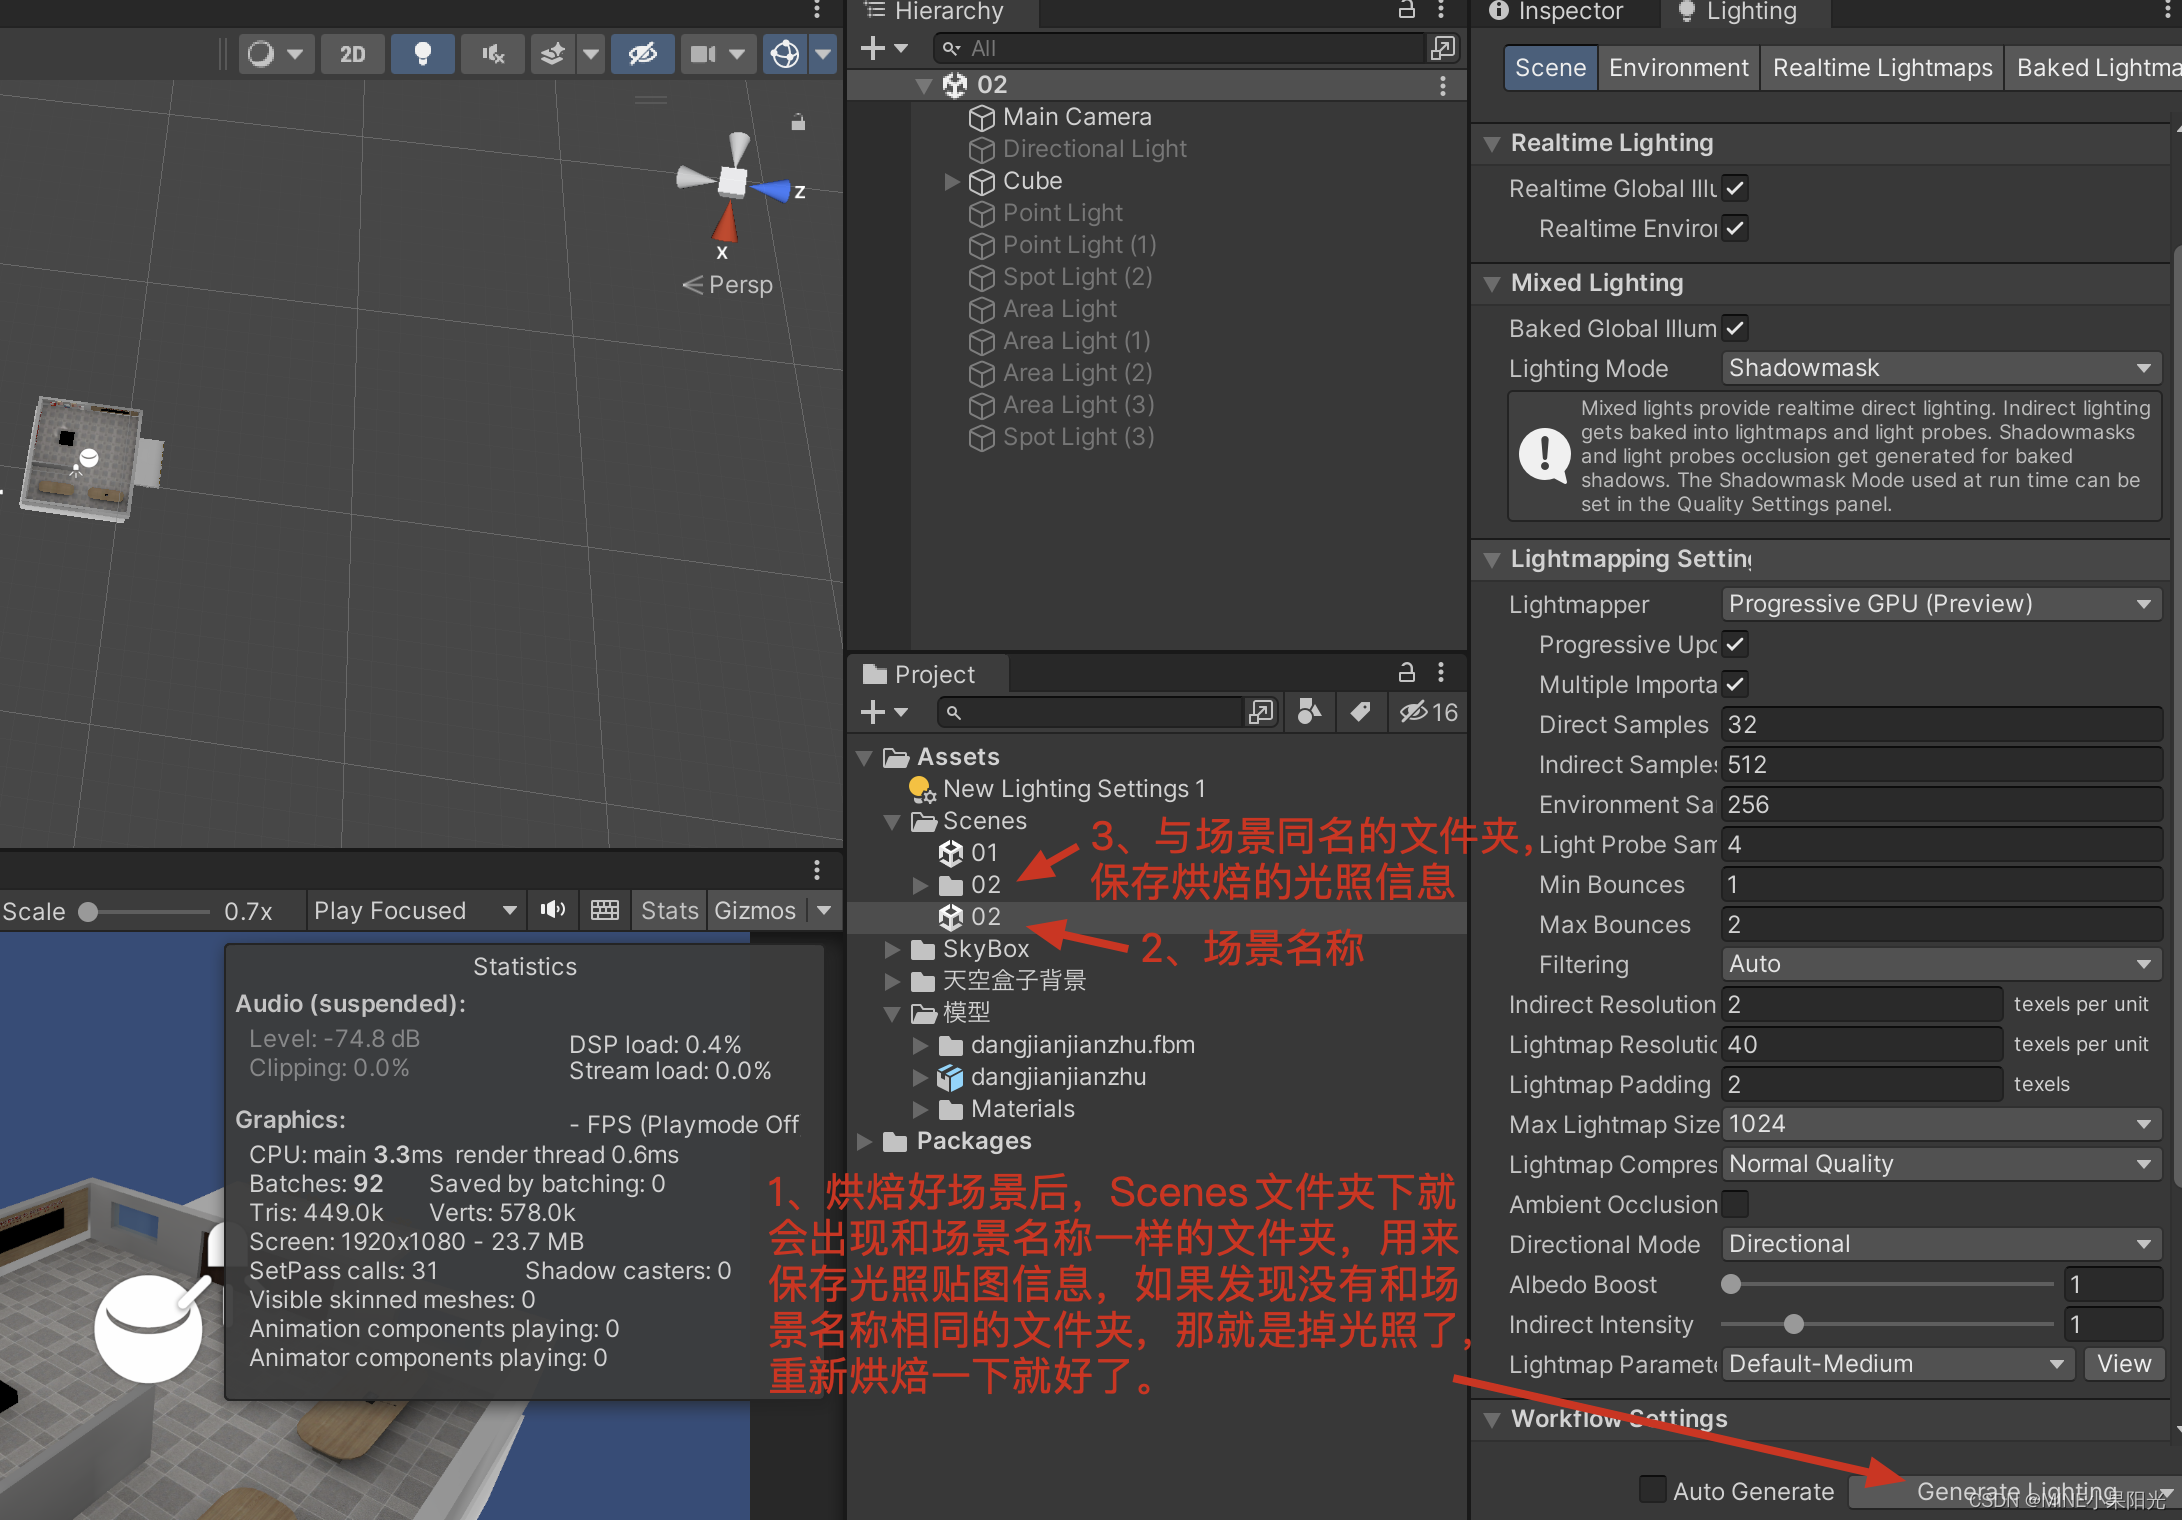Click the Point Light icon in Hierarchy
The image size is (2182, 1520).
pos(982,212)
